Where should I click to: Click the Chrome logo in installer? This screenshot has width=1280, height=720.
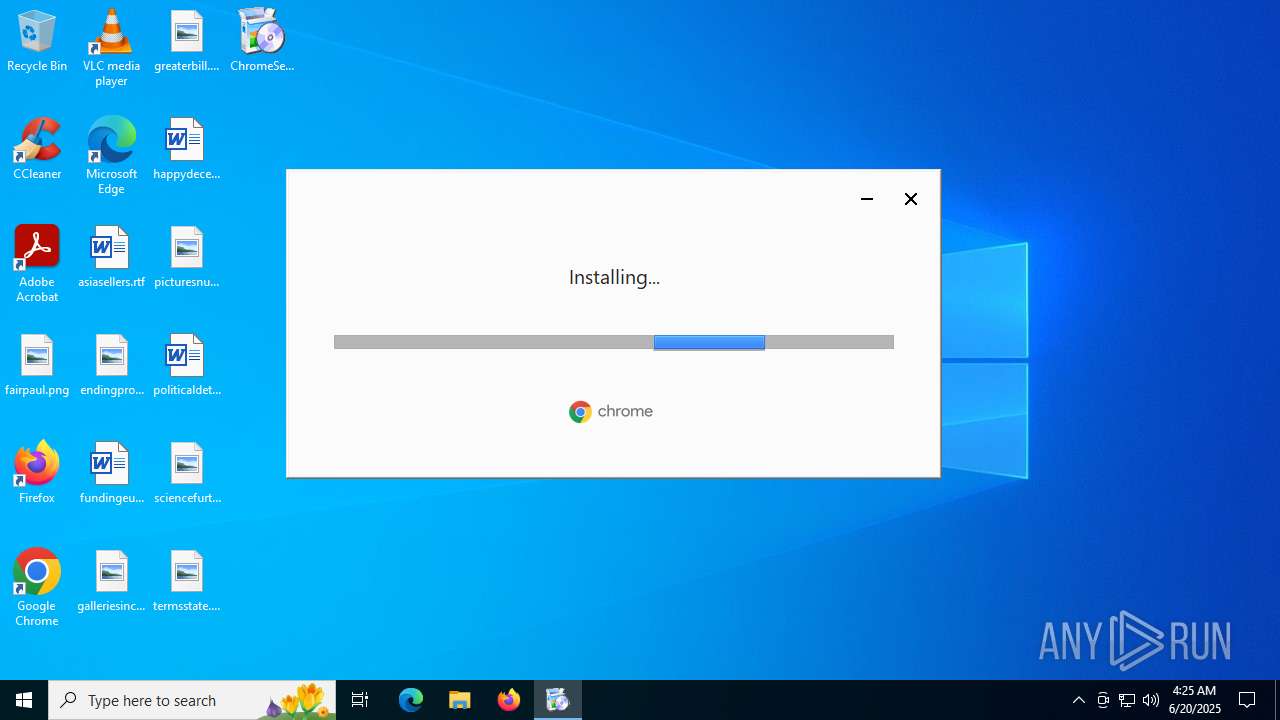pyautogui.click(x=611, y=412)
